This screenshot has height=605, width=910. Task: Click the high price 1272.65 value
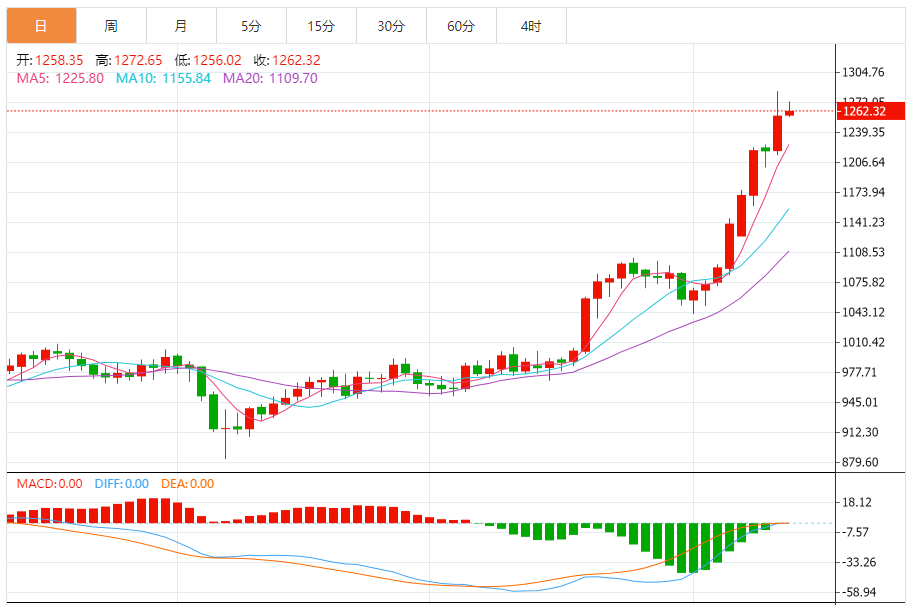[138, 60]
